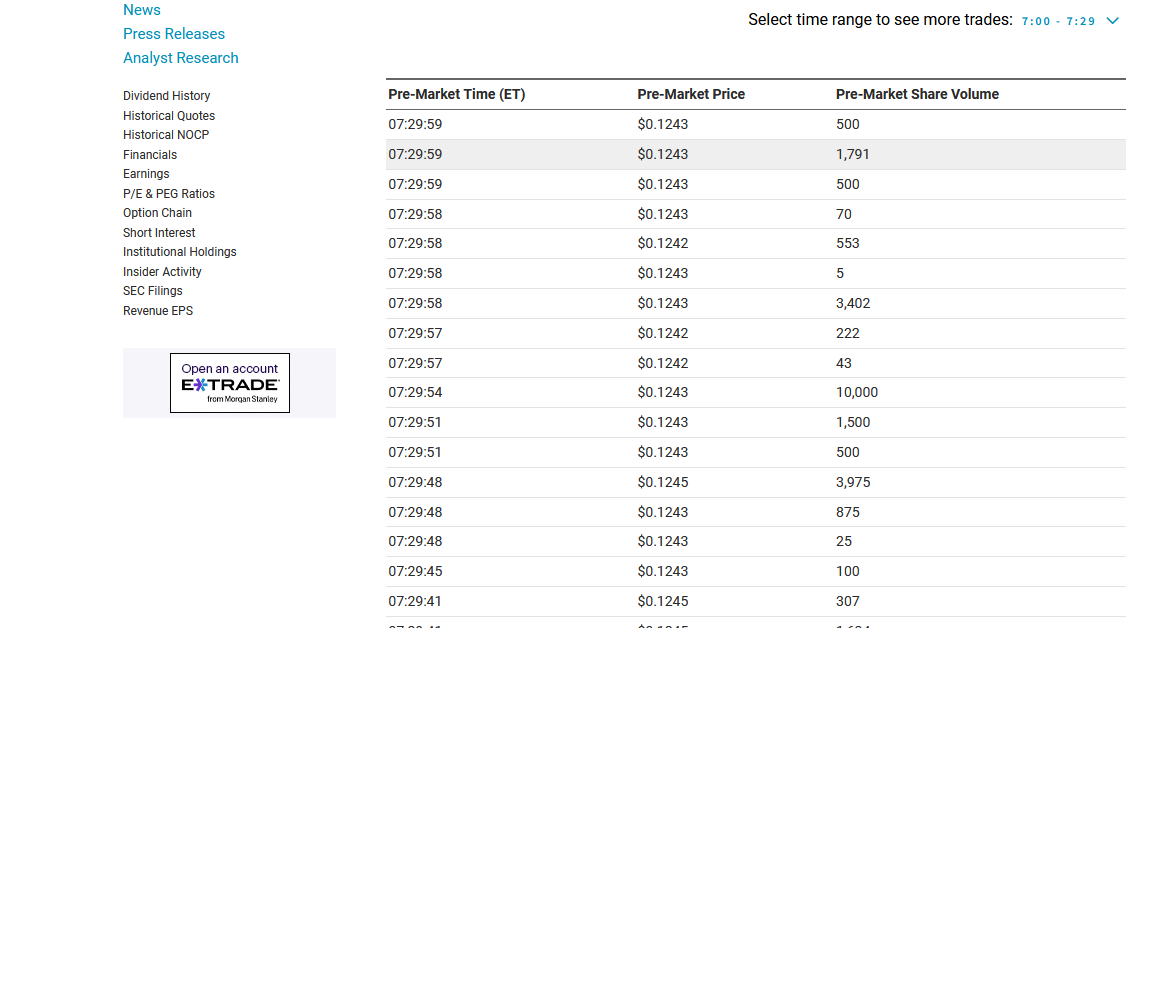Viewport: 1174px width, 1008px height.
Task: Click the $0.1242 price in the 222 row
Action: pos(663,333)
